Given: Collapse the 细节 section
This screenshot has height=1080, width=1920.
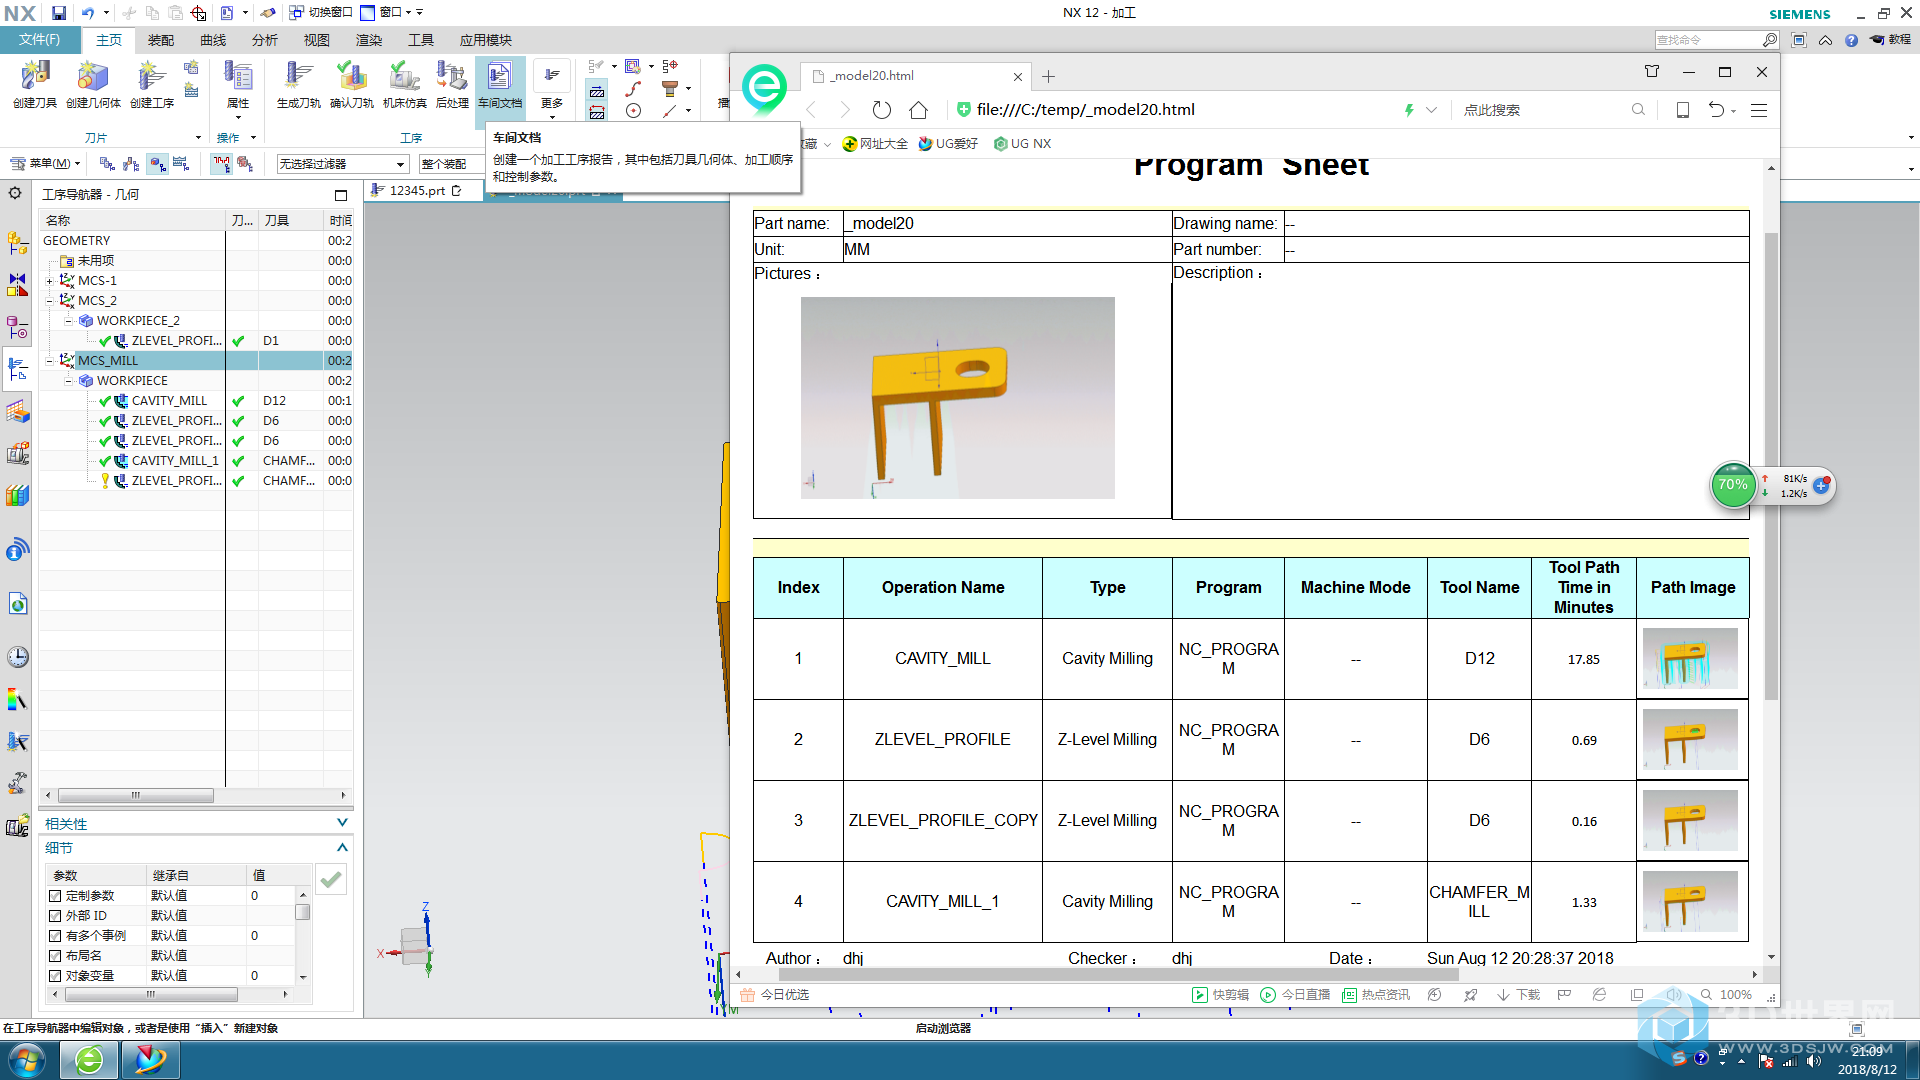Looking at the screenshot, I should click(x=342, y=847).
